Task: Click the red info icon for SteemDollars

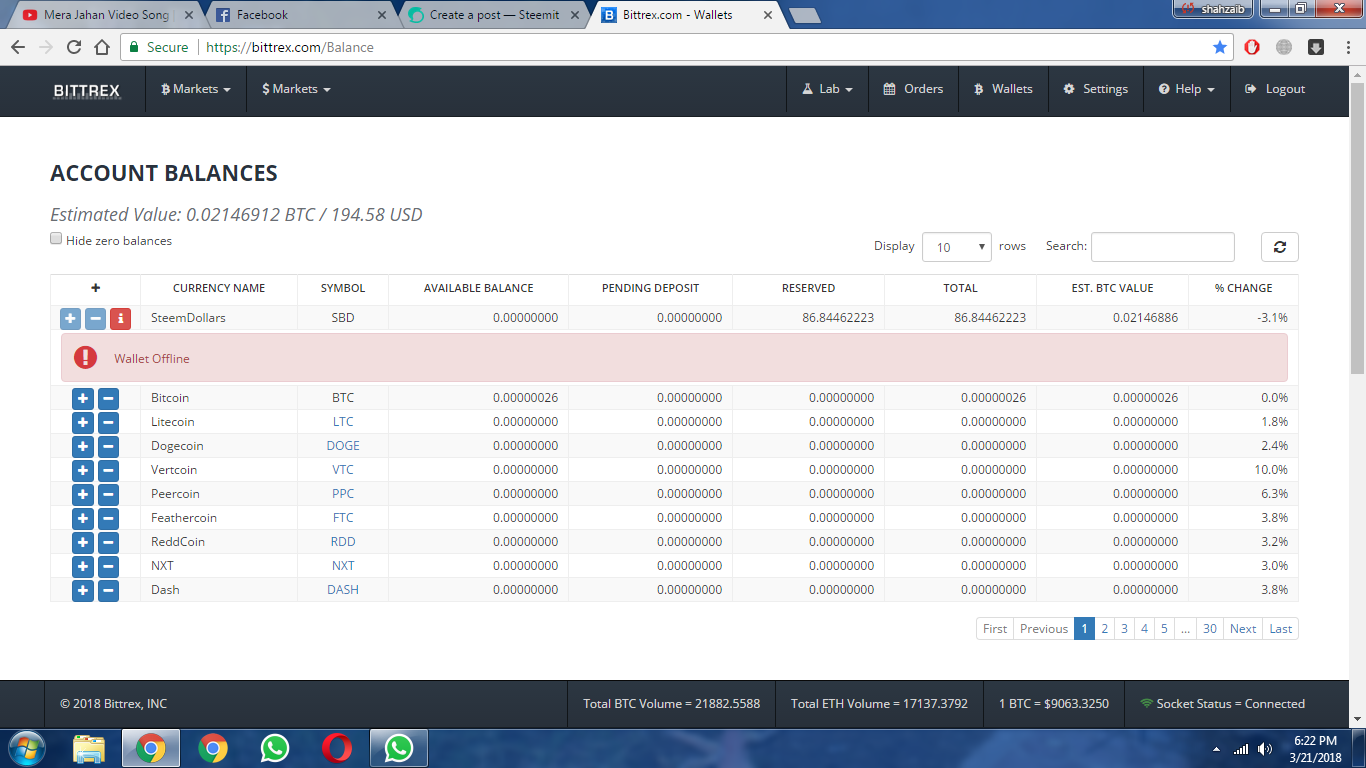Action: pos(120,318)
